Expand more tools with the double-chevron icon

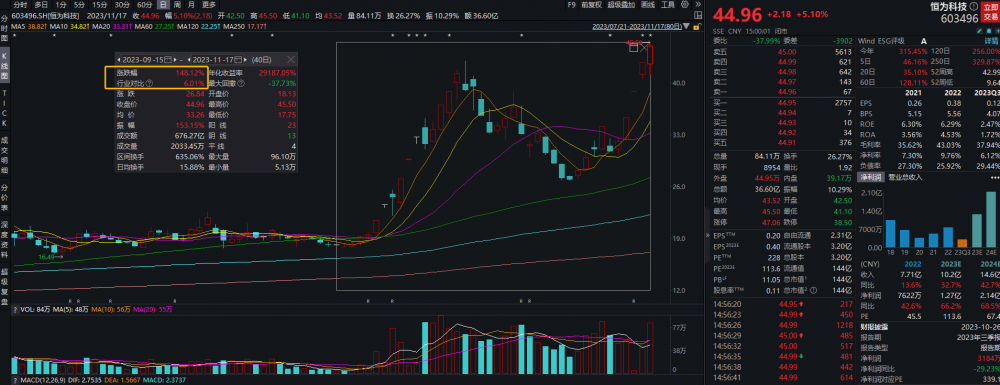click(x=698, y=4)
